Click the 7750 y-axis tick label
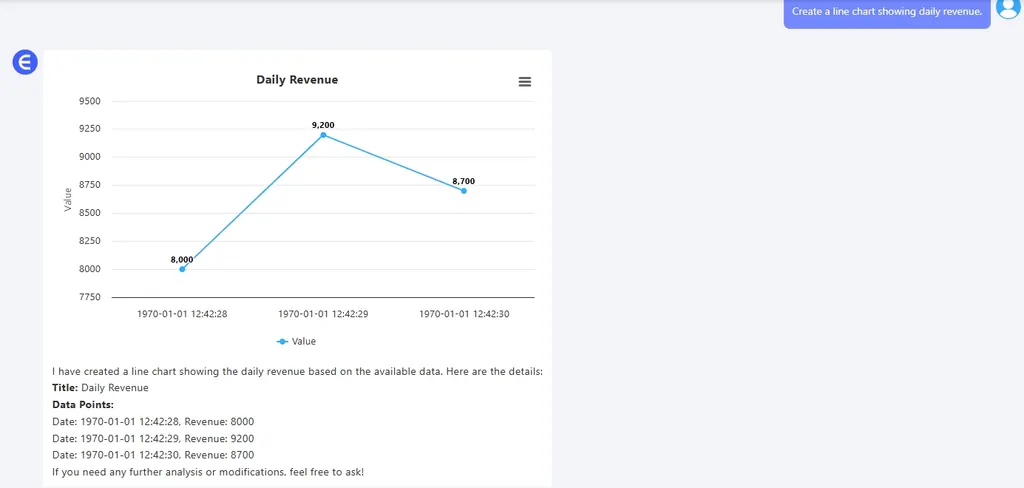Screen dimensions: 1024x488 tap(89, 297)
